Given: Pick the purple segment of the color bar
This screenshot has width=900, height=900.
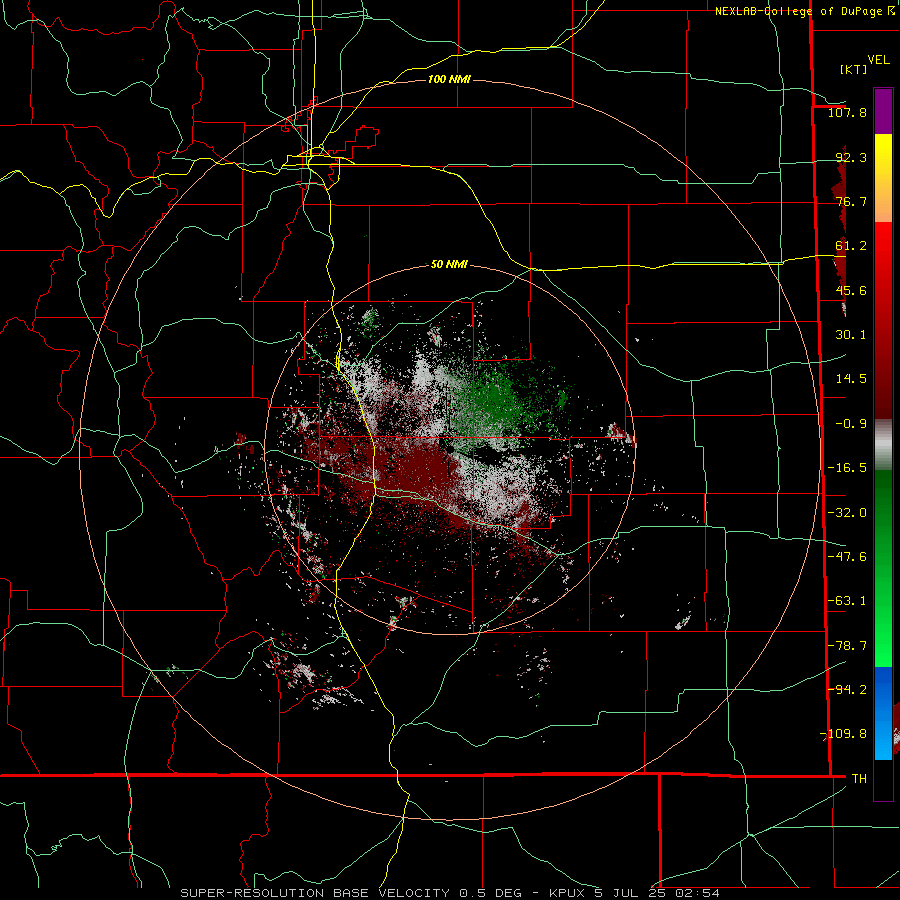Looking at the screenshot, I should pyautogui.click(x=883, y=112).
